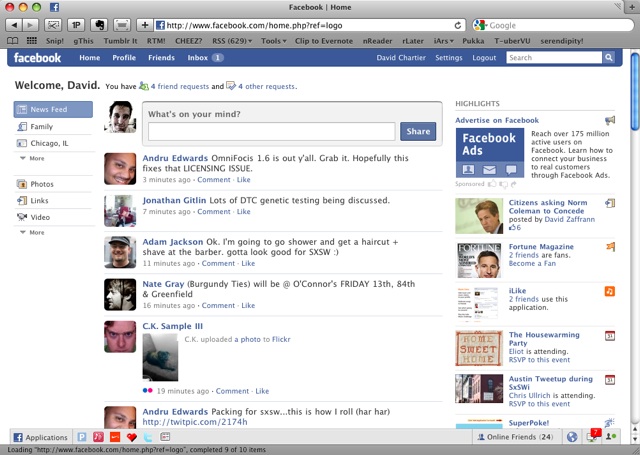
Task: Go forward with the browser forward arrow
Action: click(30, 25)
